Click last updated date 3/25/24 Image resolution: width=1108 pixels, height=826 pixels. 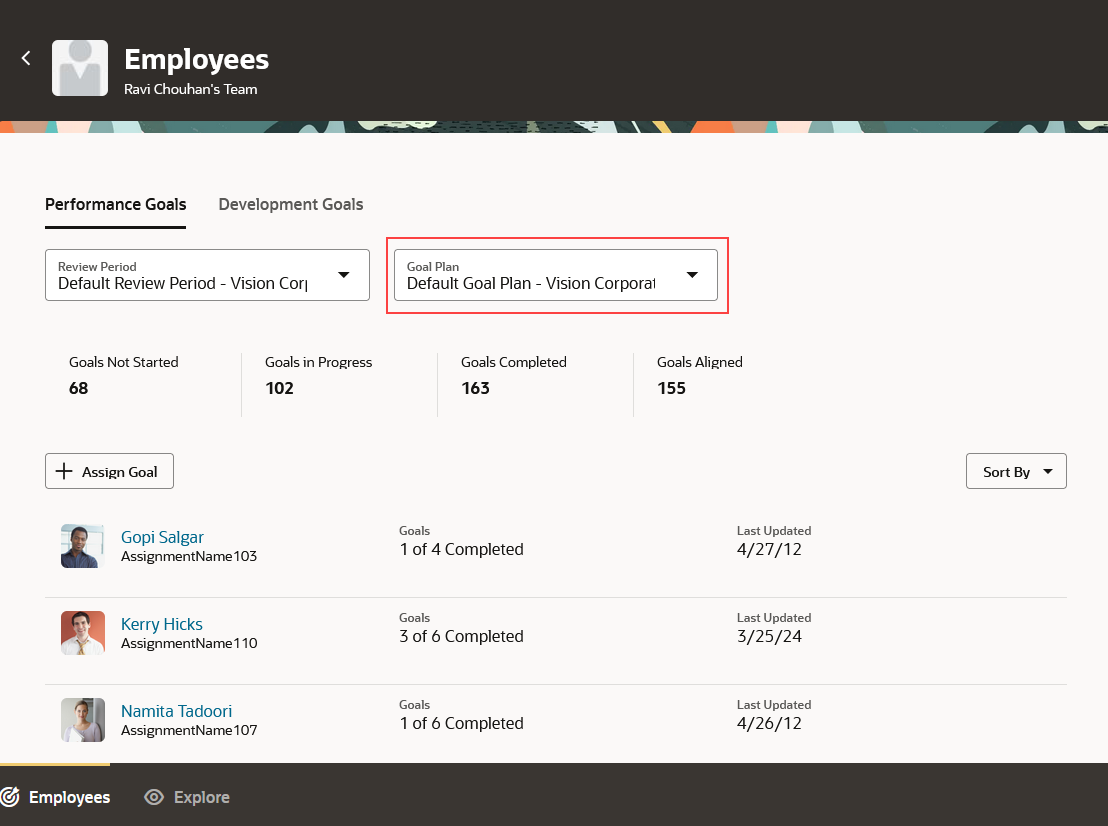(x=769, y=636)
